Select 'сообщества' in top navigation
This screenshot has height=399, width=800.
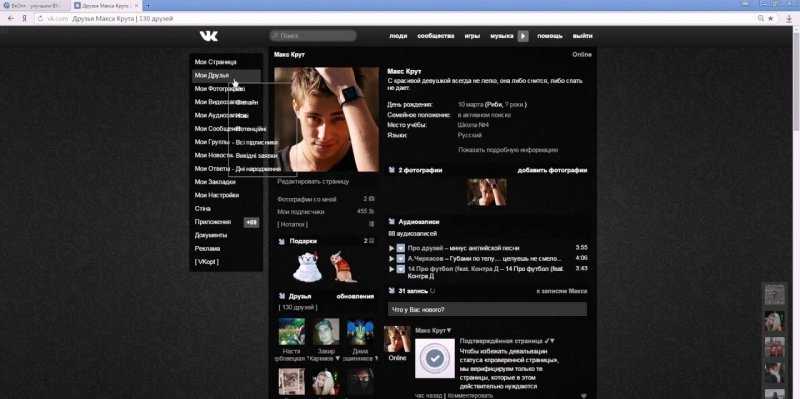click(435, 36)
